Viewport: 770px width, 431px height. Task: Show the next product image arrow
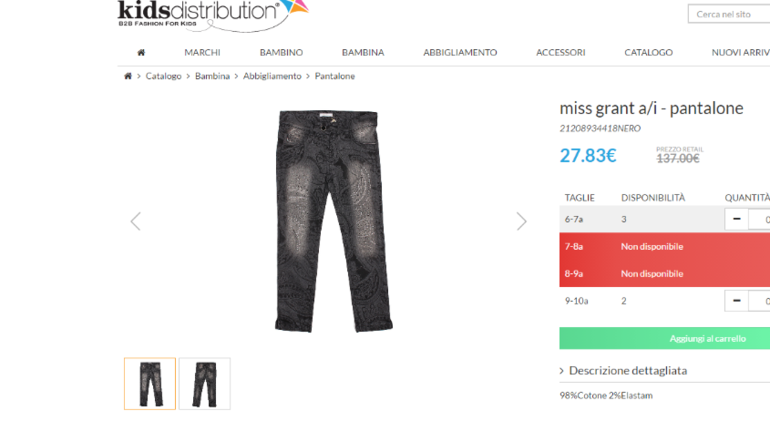click(x=522, y=221)
